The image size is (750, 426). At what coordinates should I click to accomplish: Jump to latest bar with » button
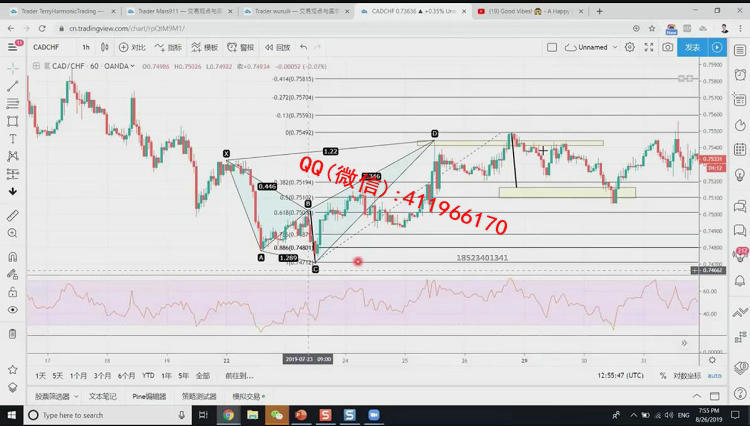684,343
